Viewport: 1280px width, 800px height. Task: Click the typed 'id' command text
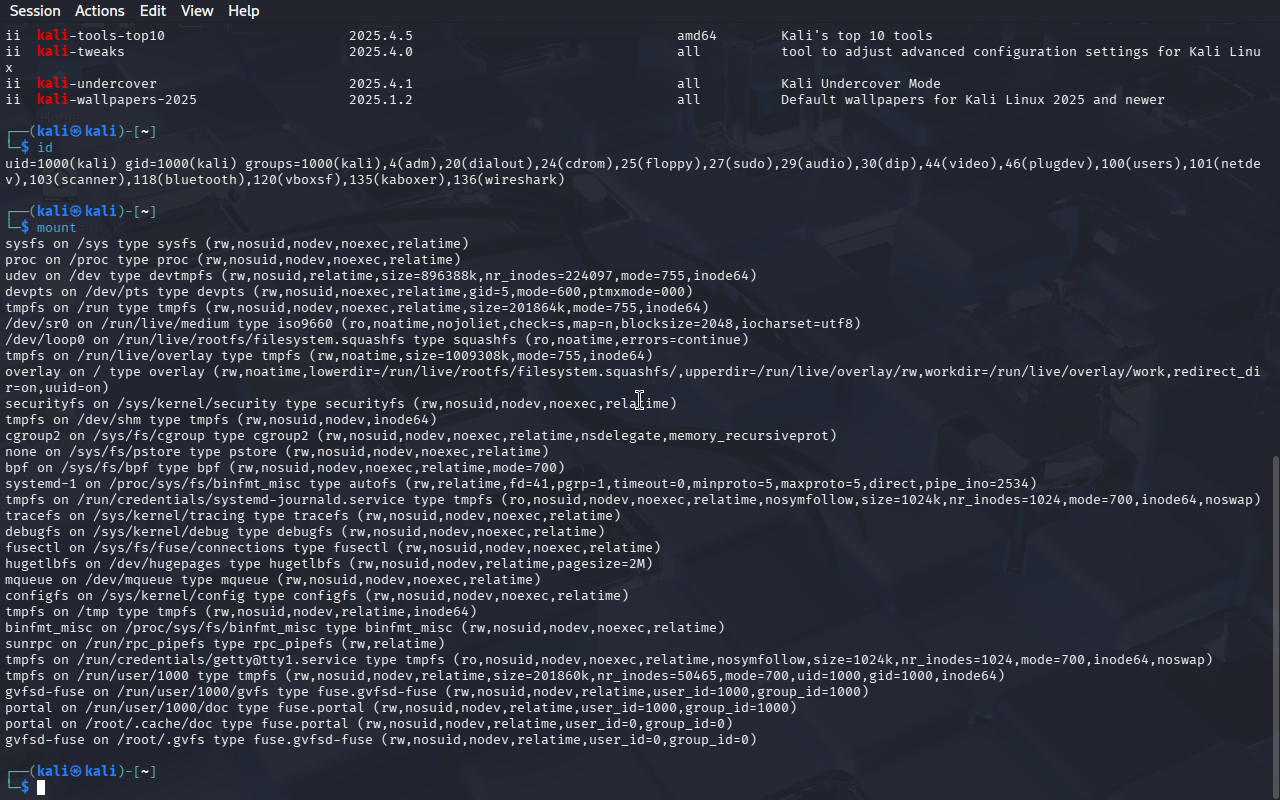[x=45, y=148]
